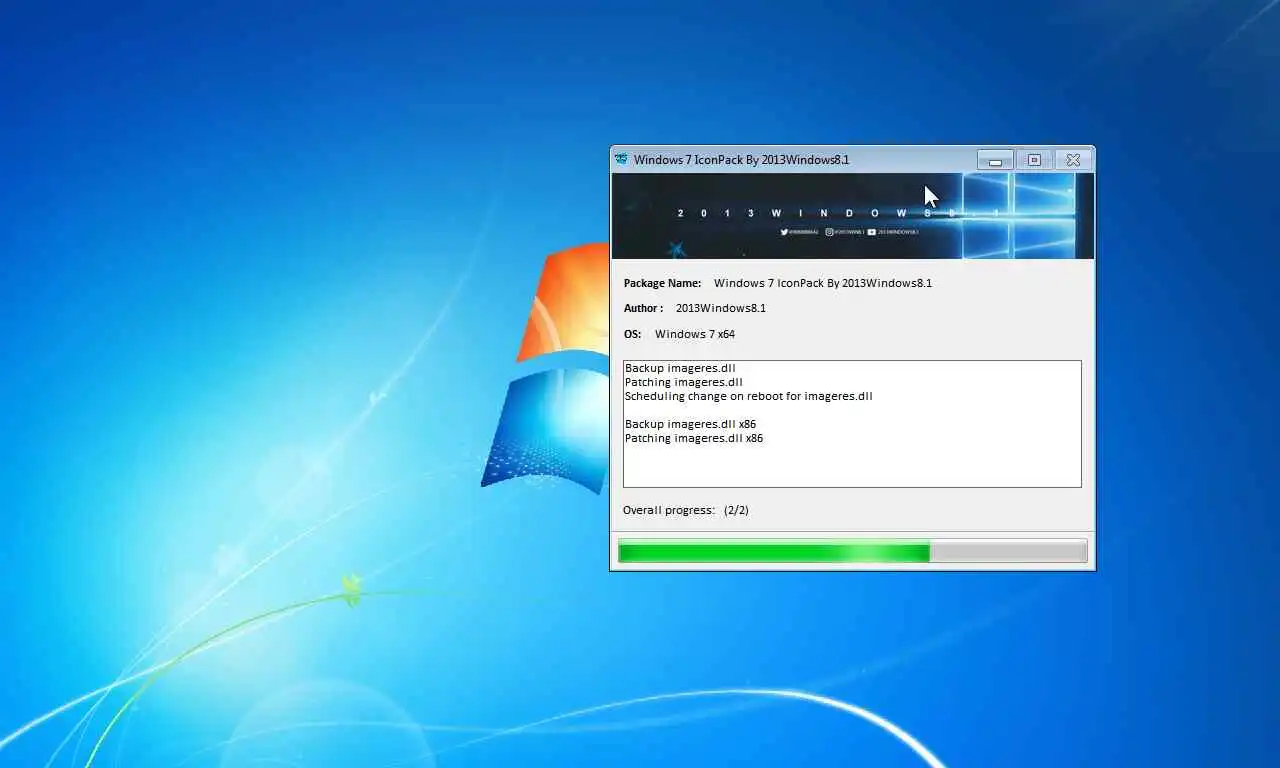Click the YouTube icon in the banner
The image size is (1280, 768).
pyautogui.click(x=872, y=232)
